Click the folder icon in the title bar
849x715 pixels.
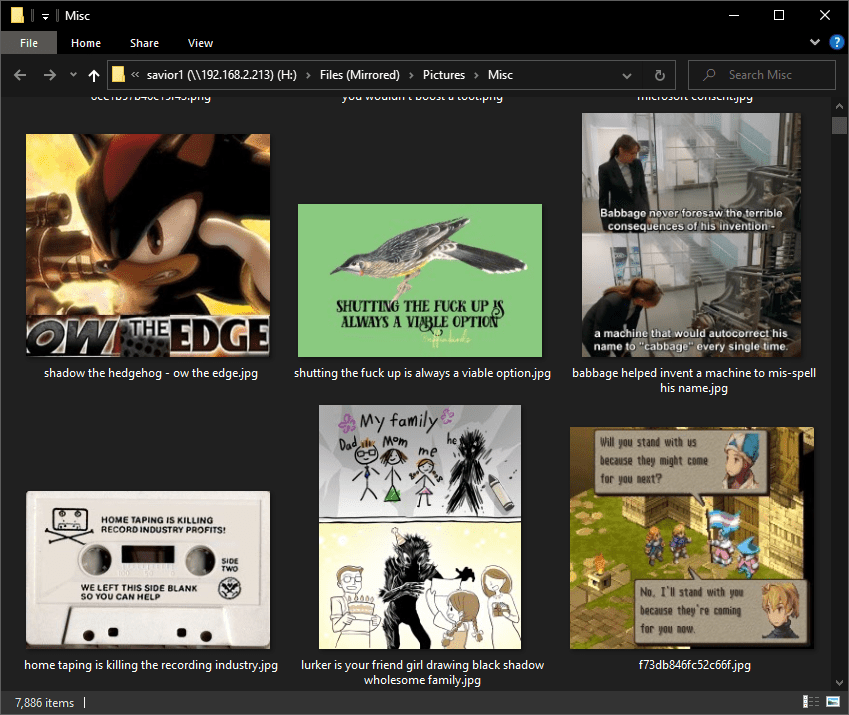16,15
